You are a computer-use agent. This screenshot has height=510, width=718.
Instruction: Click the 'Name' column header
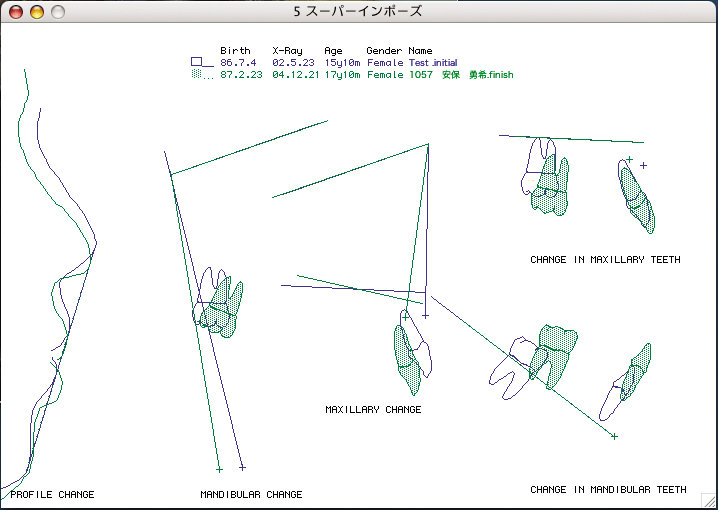pyautogui.click(x=420, y=50)
